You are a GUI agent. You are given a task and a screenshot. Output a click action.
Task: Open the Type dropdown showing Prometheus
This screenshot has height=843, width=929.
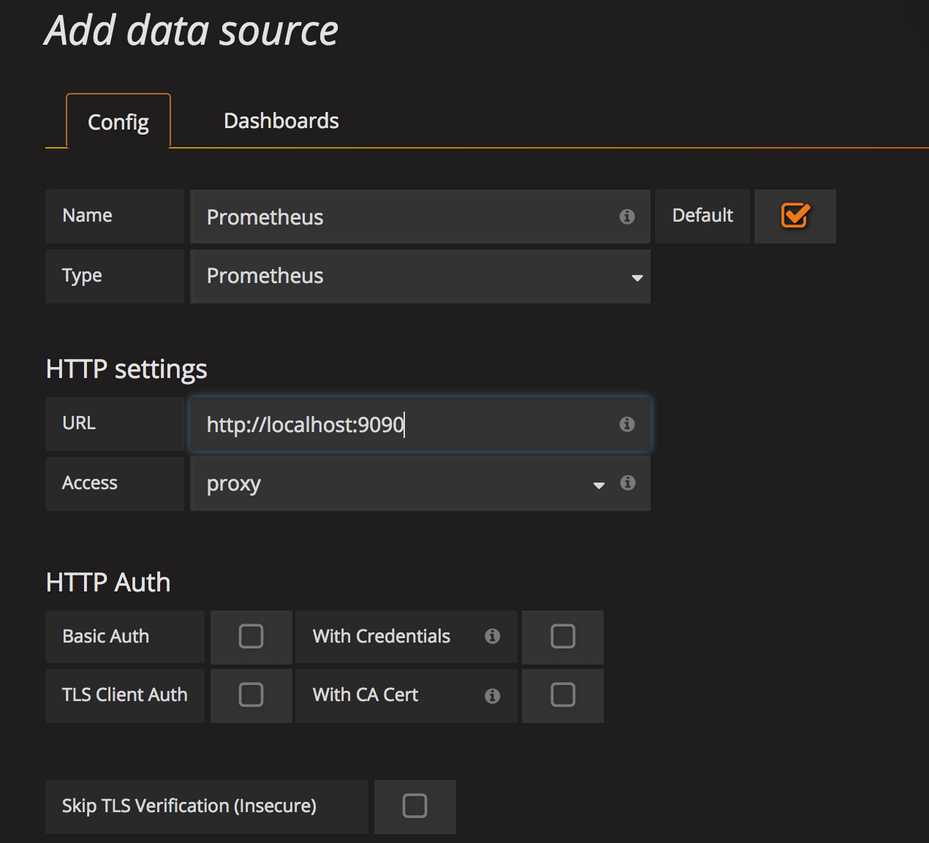420,276
